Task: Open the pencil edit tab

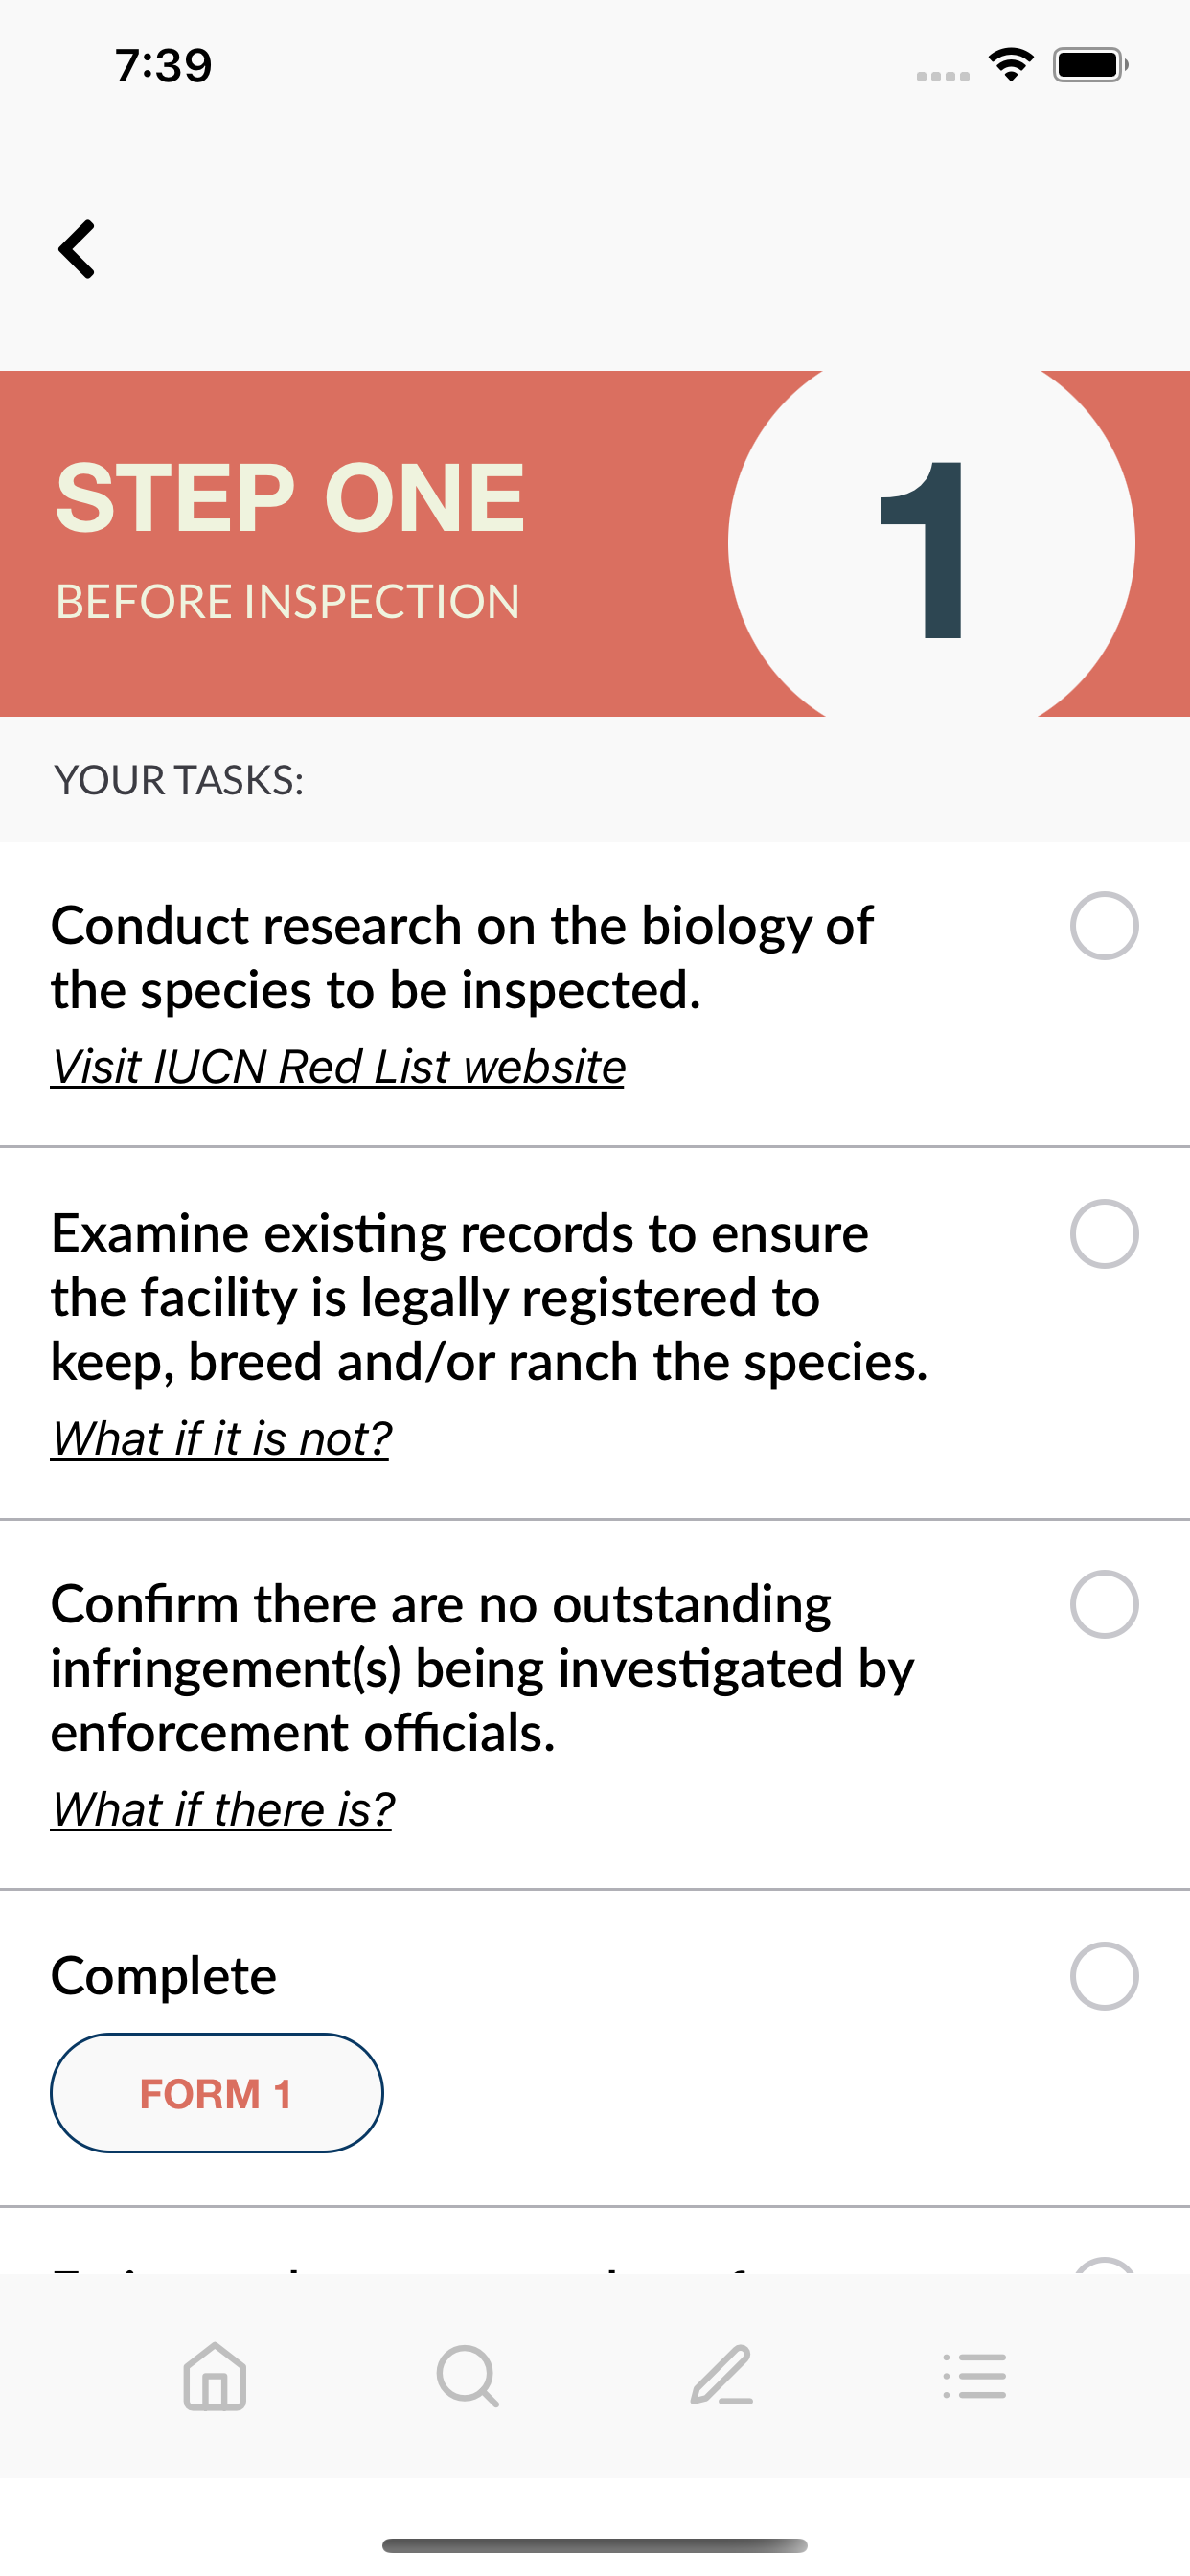Action: pos(721,2376)
